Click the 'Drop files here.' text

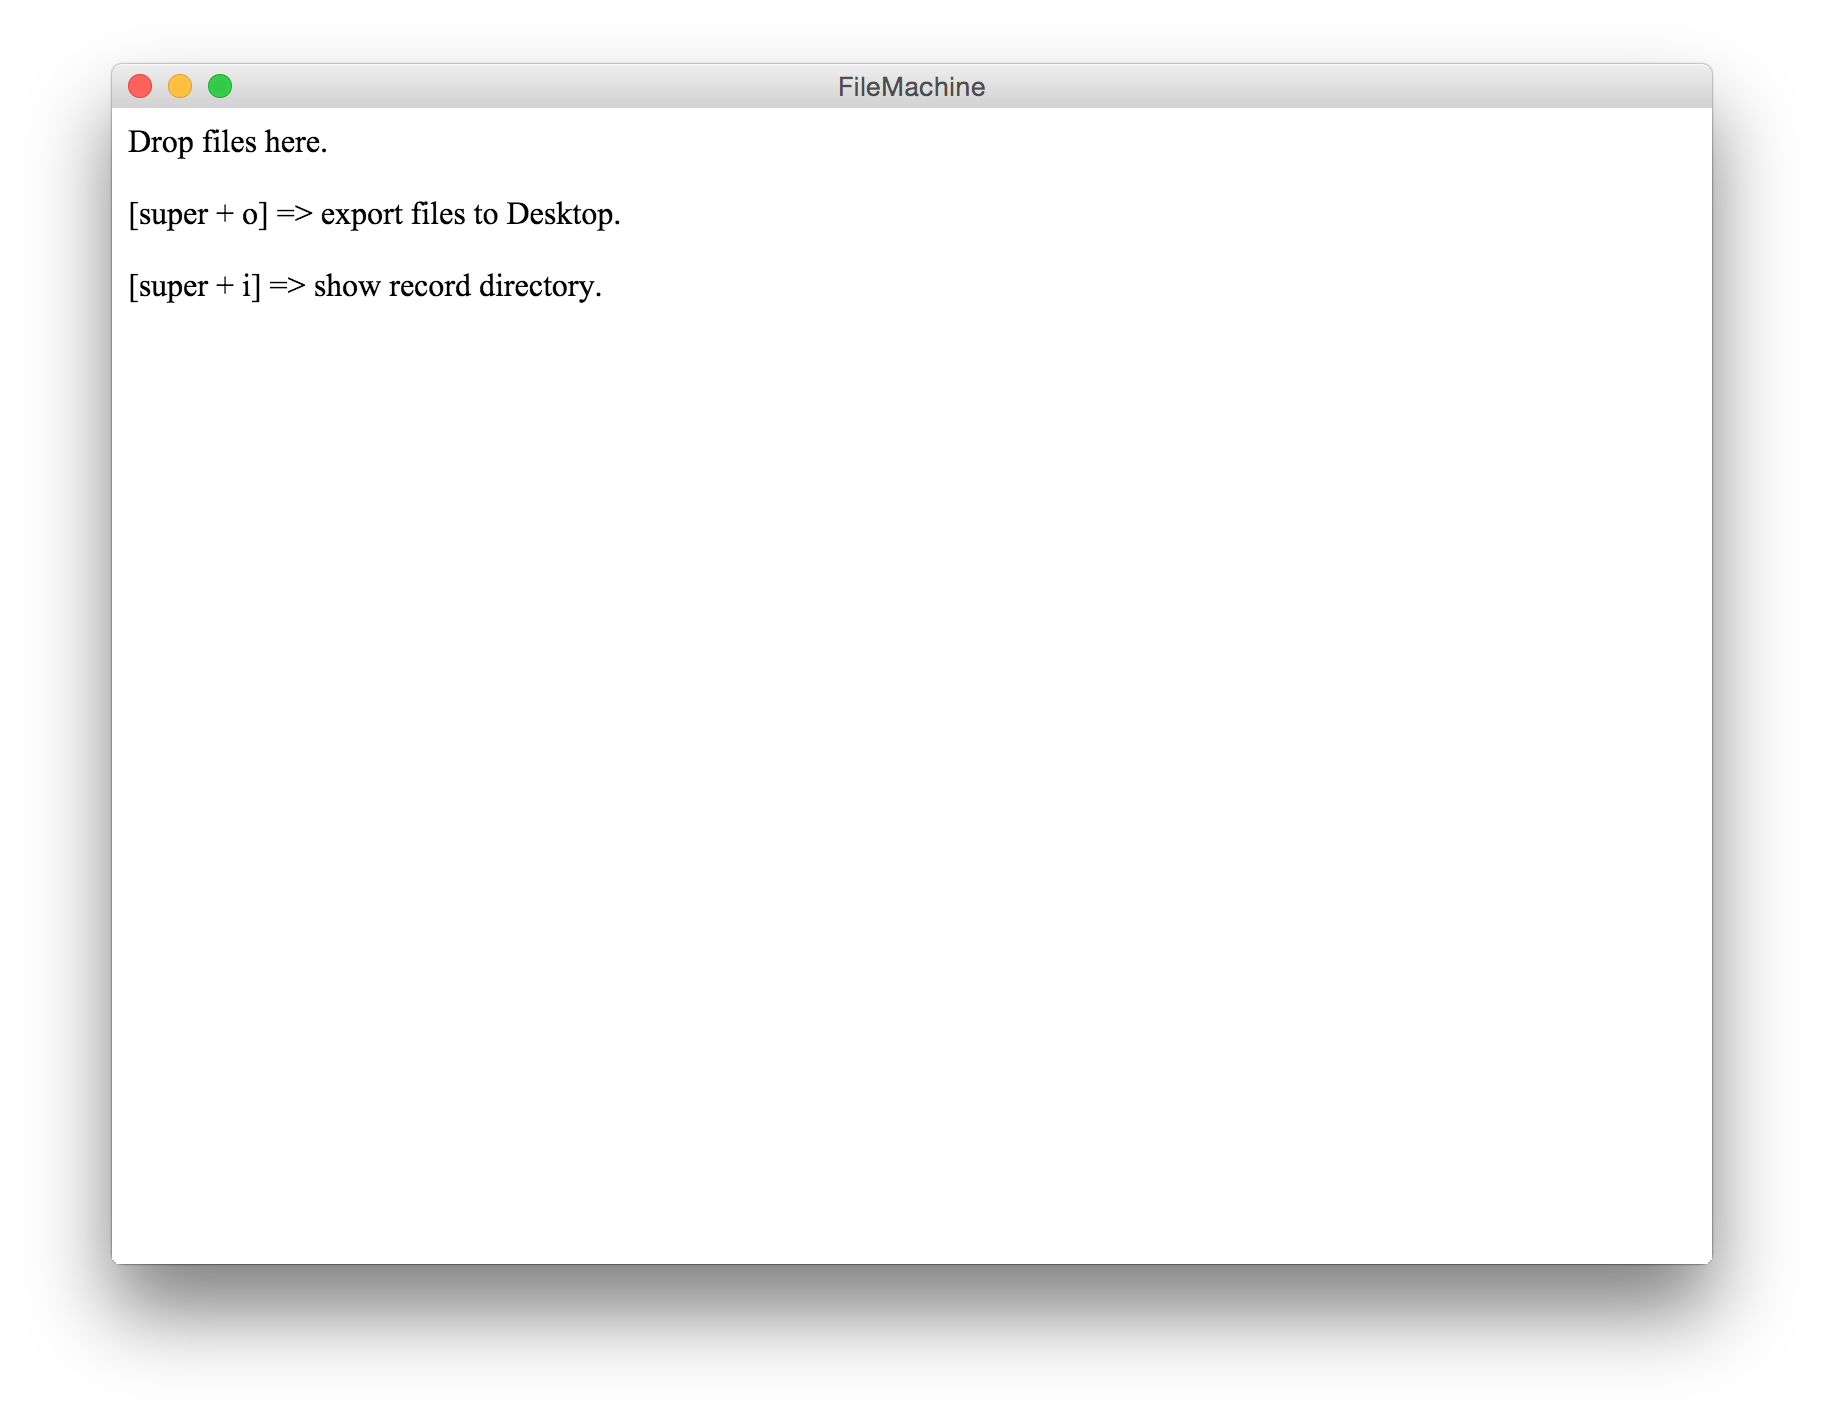click(228, 142)
